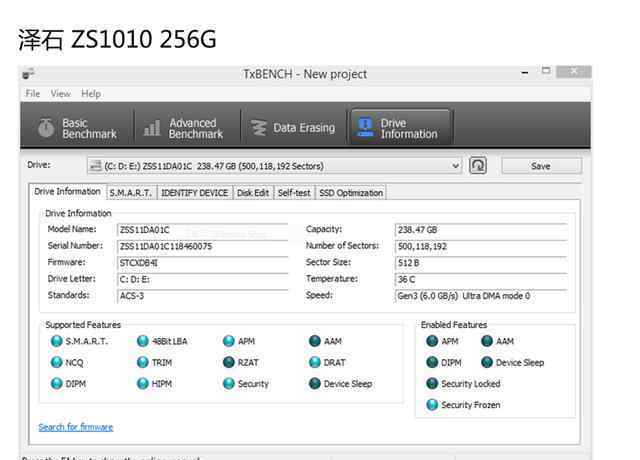Click the Model Name field ZSS11DA01C

203,230
